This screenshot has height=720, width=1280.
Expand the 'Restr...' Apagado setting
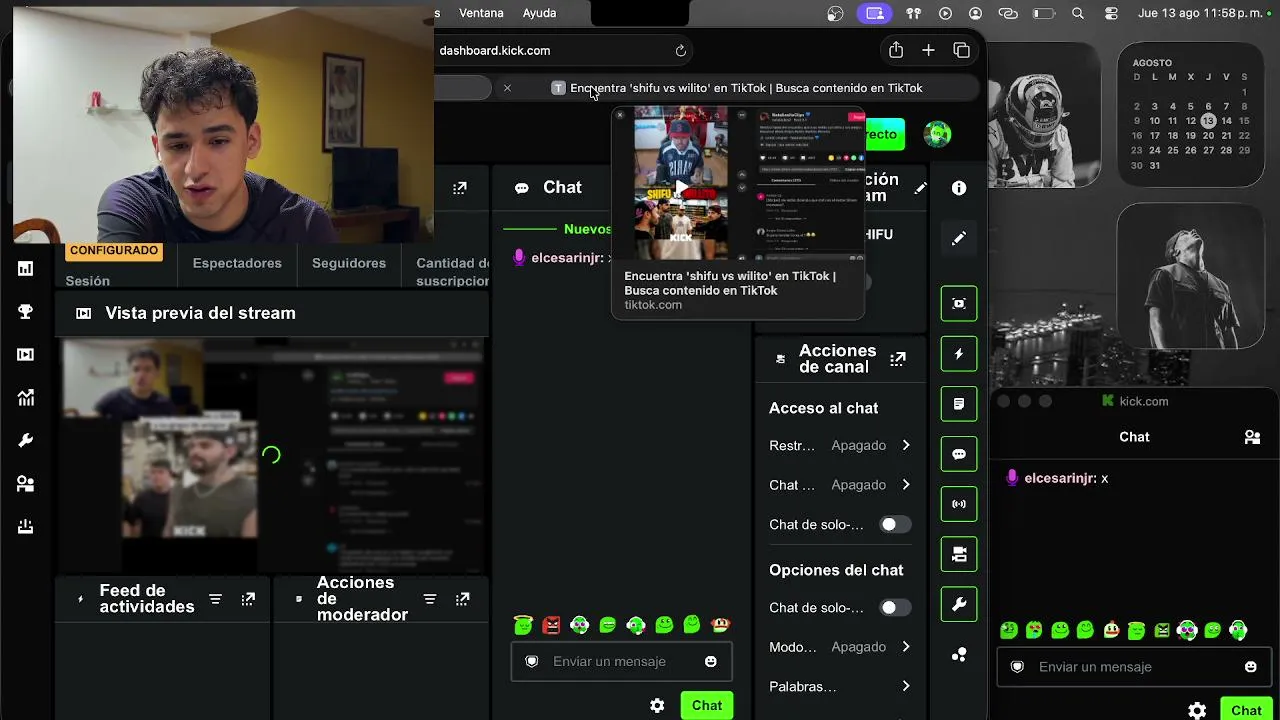pyautogui.click(x=840, y=445)
